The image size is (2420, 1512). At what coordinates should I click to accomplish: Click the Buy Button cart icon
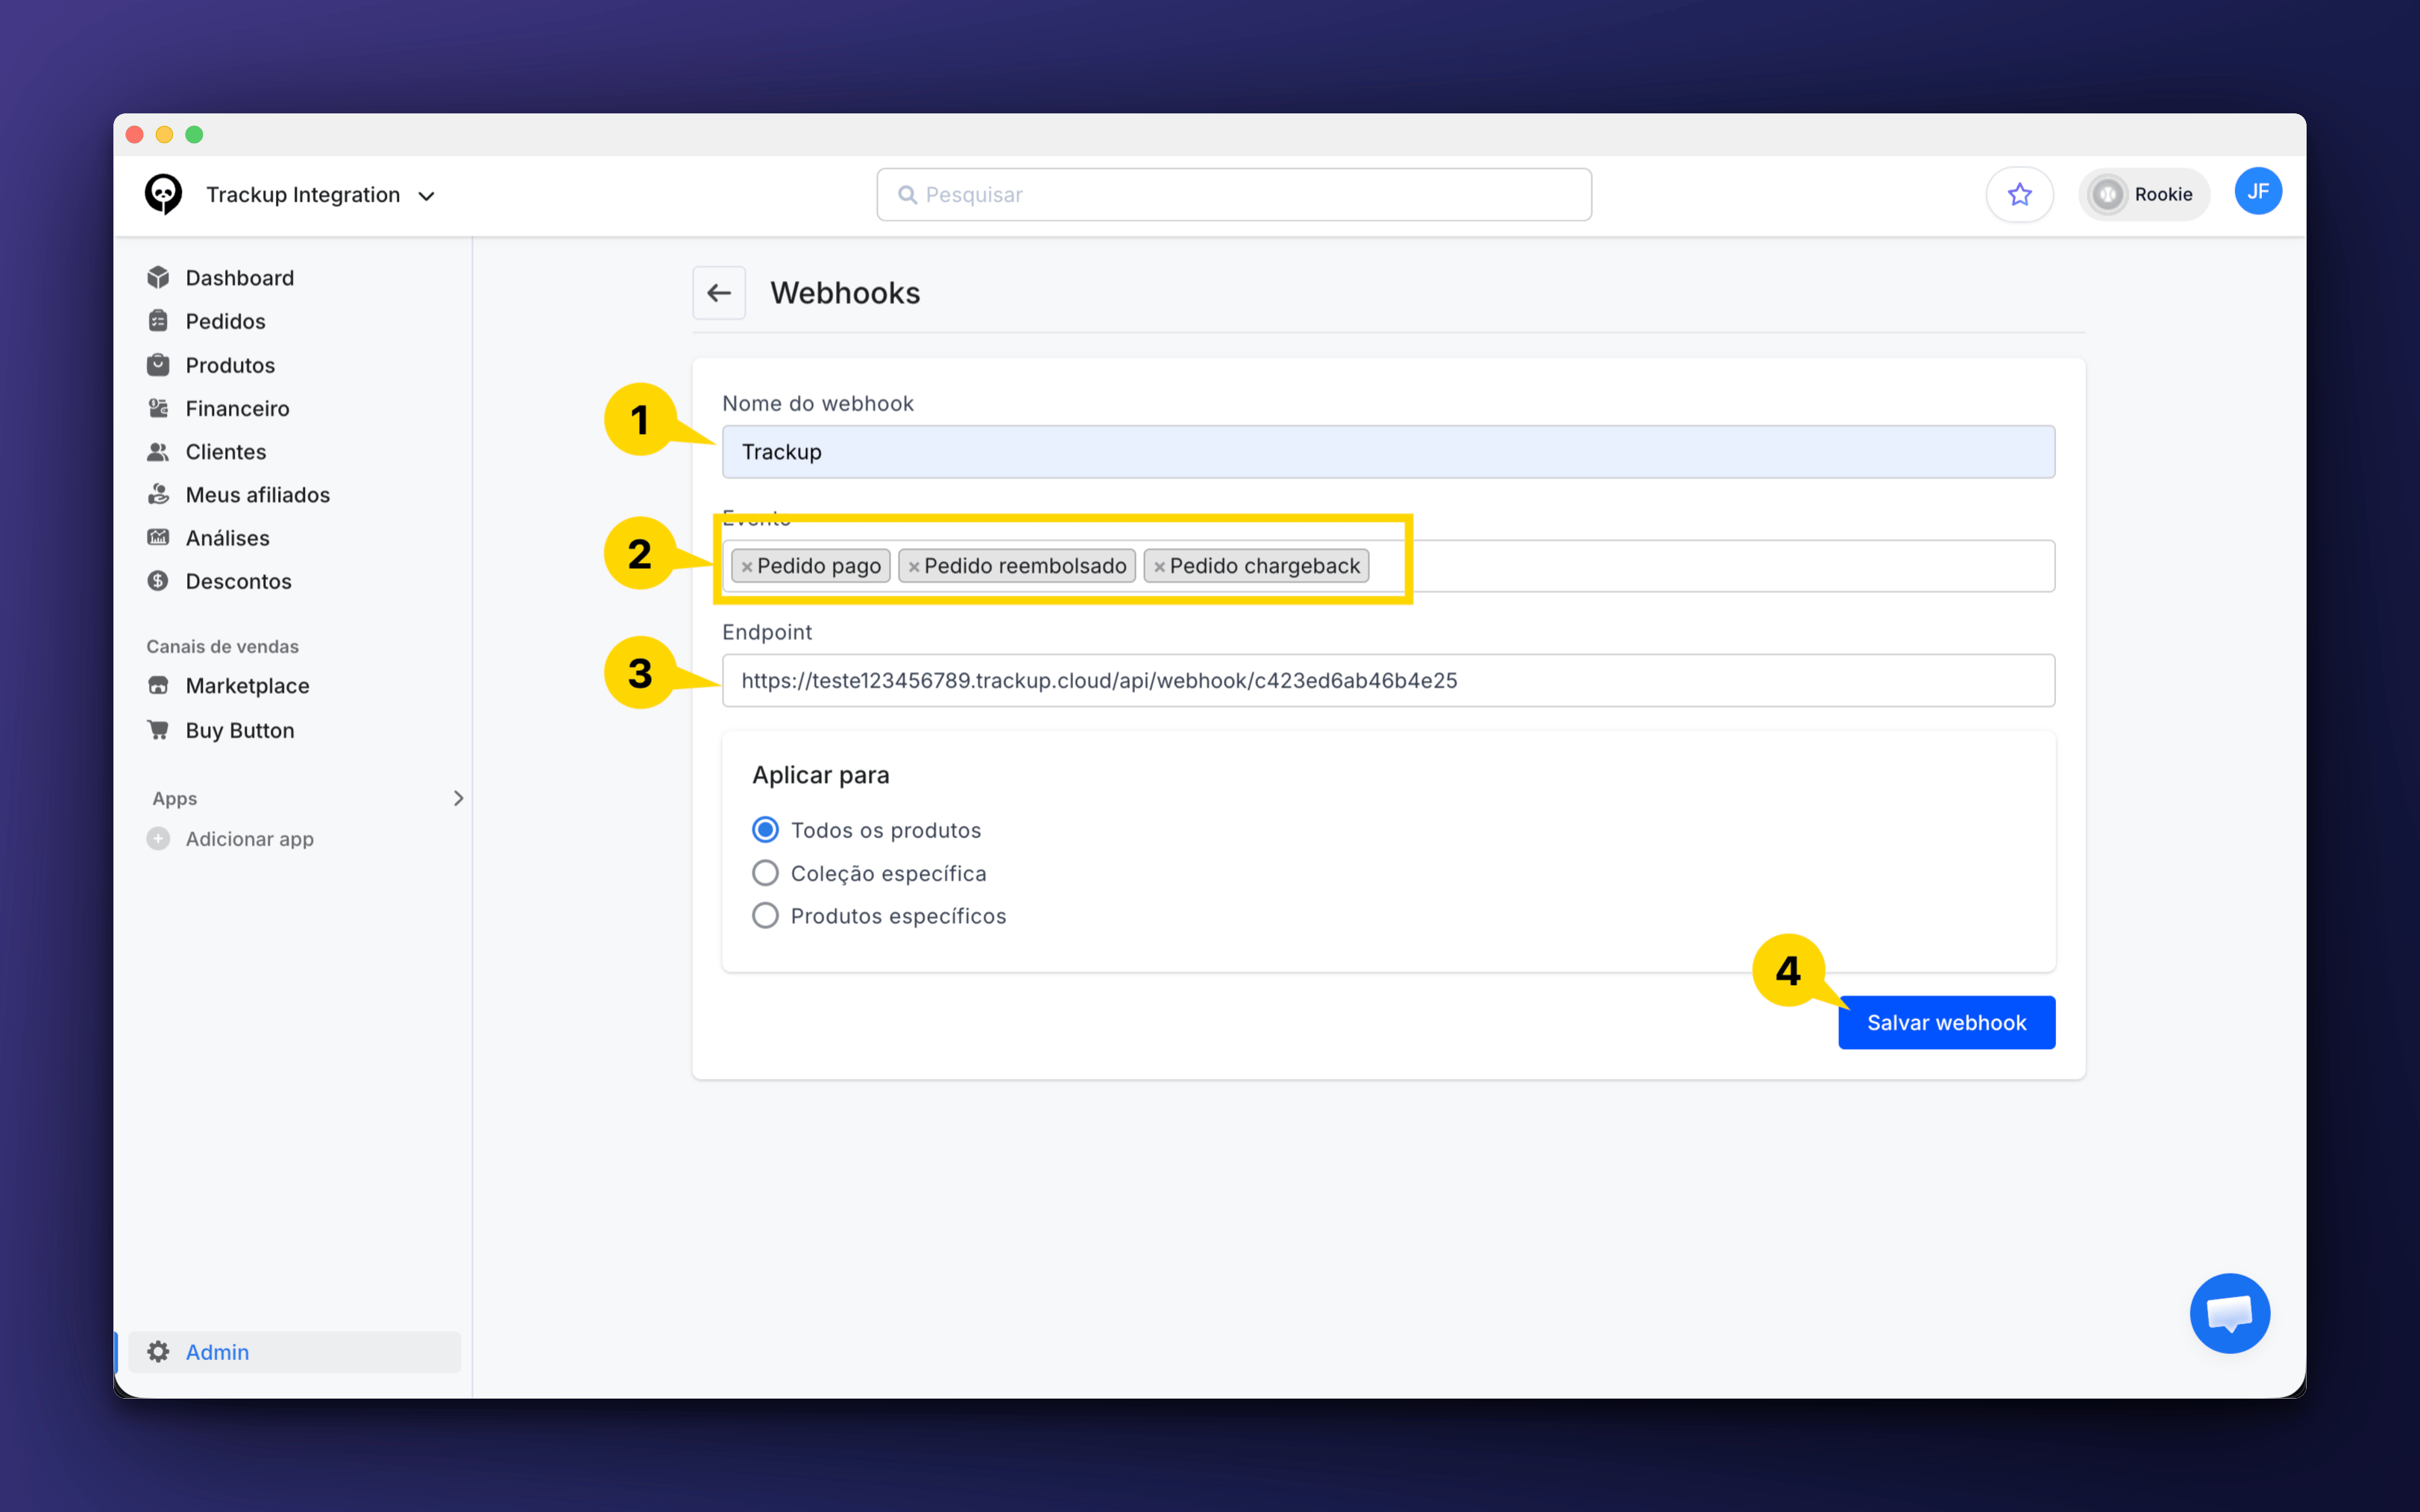point(158,729)
